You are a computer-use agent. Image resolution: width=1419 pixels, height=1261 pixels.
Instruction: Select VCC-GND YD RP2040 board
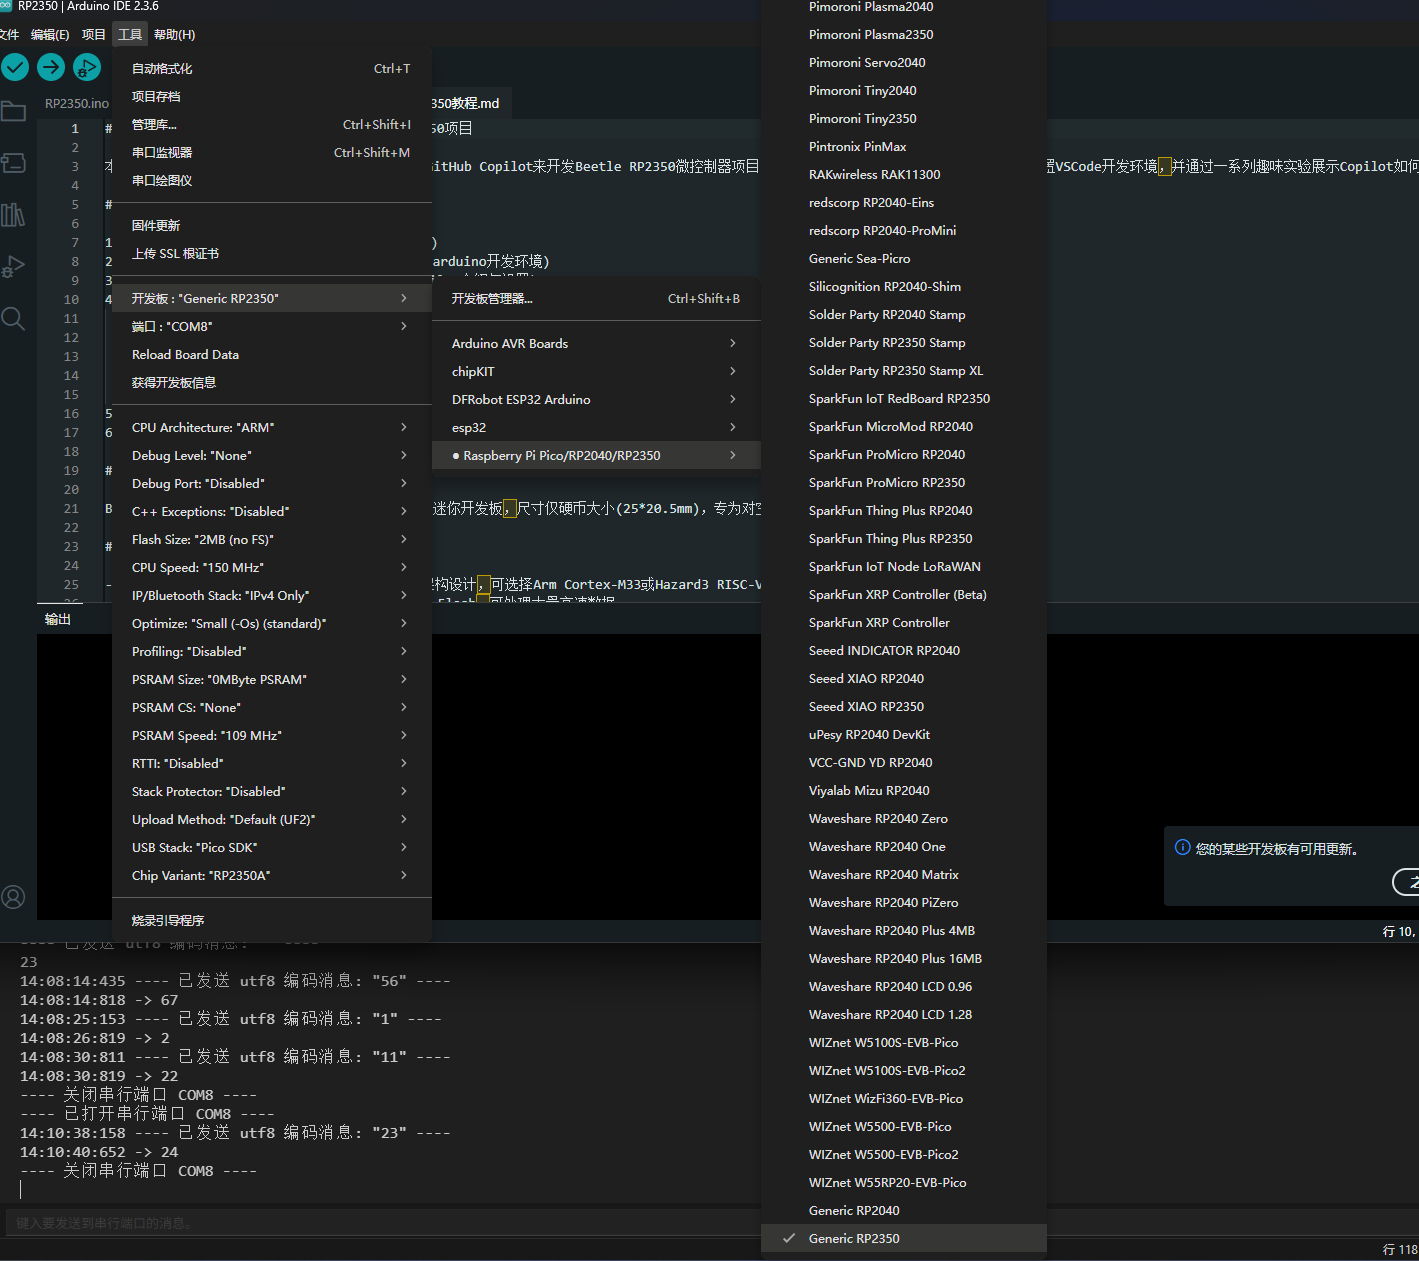click(904, 762)
